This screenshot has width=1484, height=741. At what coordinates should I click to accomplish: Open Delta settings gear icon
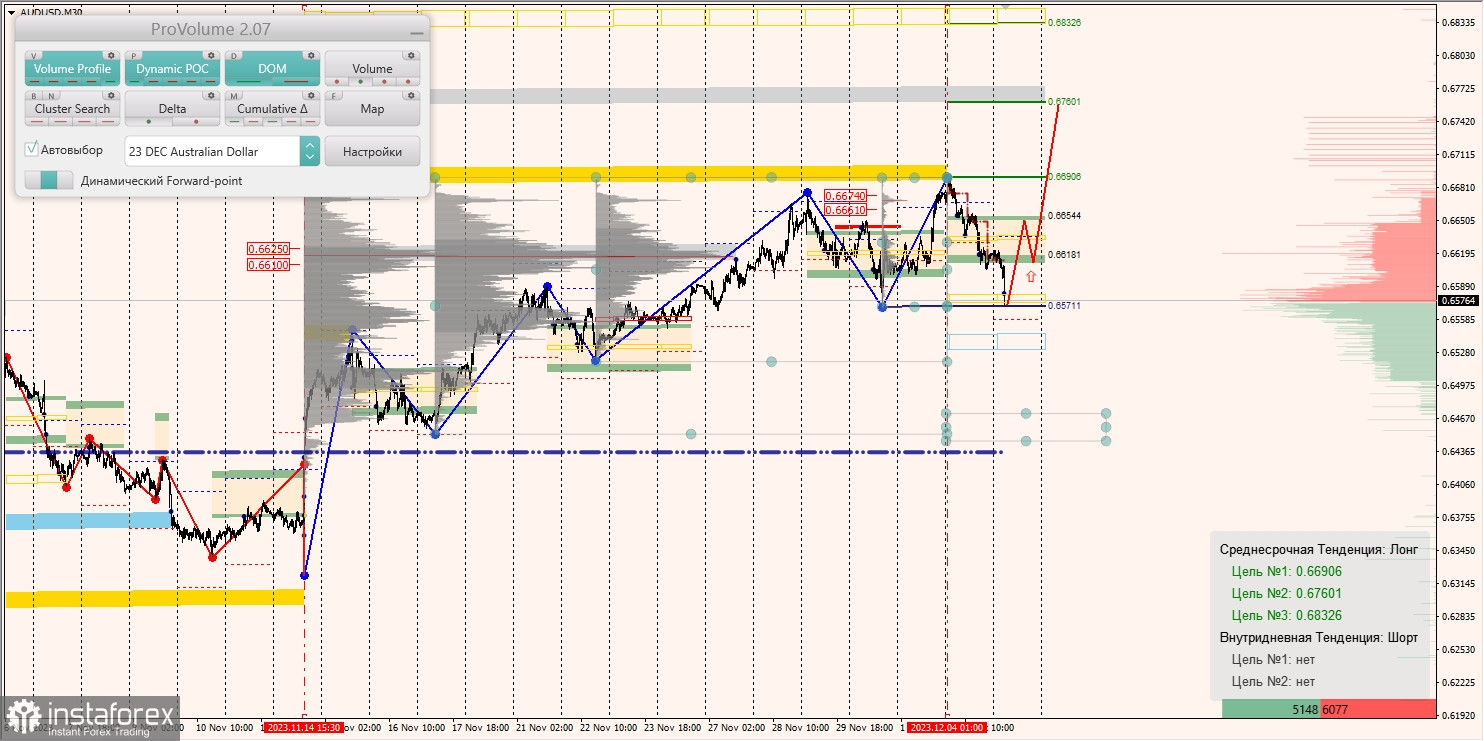[211, 95]
